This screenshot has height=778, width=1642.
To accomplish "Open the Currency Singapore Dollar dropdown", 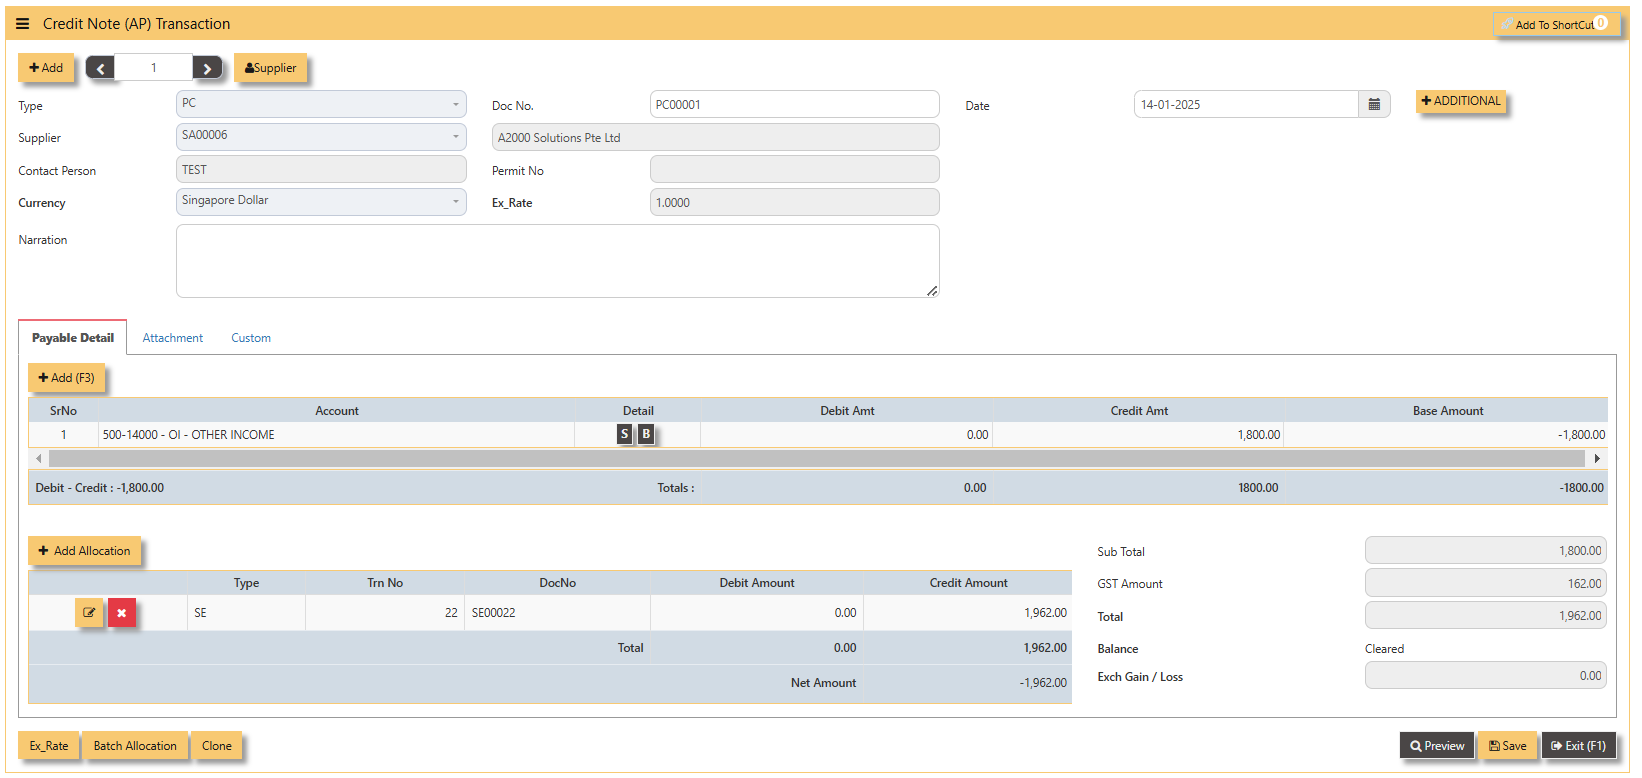I will click(321, 201).
